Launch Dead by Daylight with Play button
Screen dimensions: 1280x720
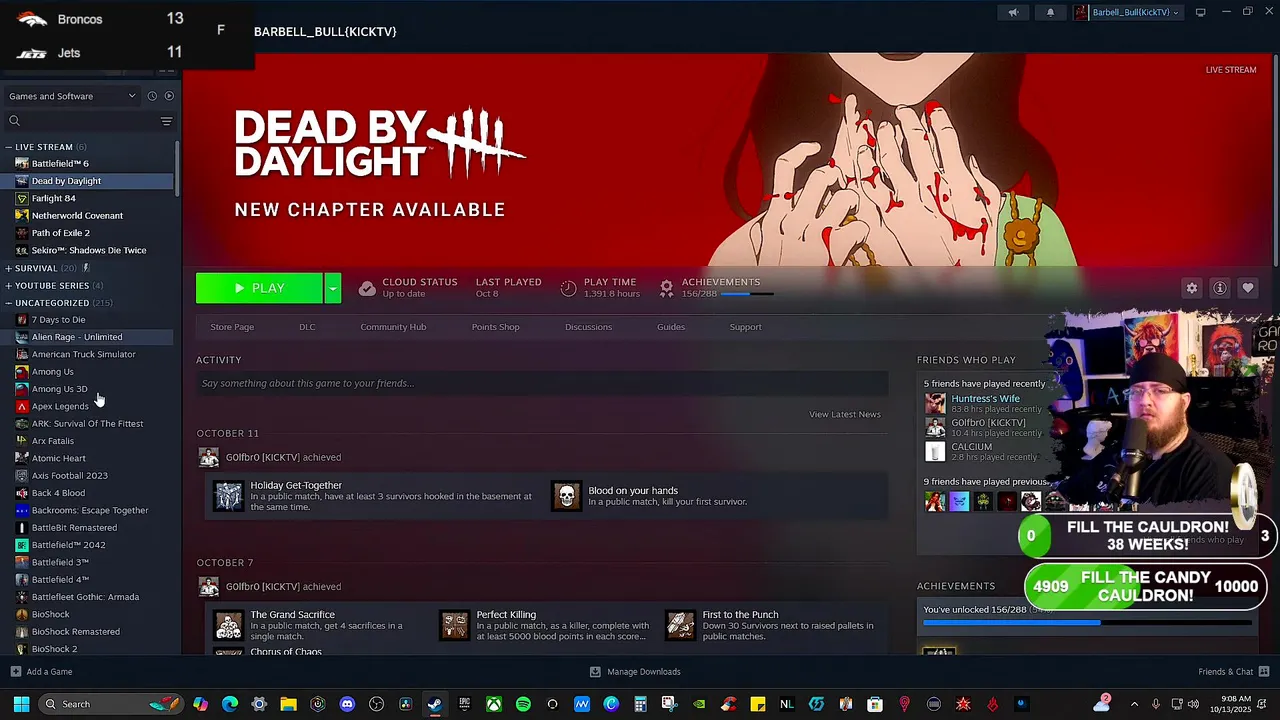259,288
